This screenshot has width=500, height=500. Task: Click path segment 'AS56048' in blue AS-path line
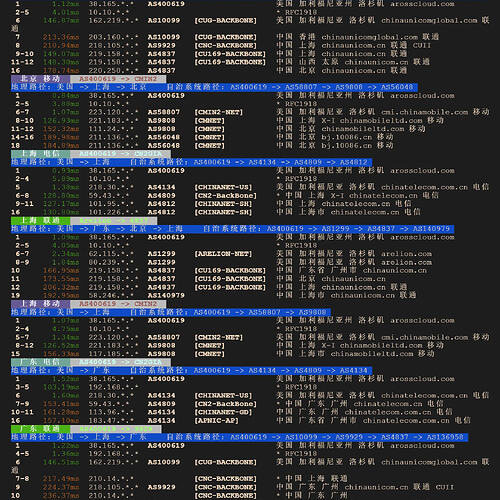pyautogui.click(x=397, y=87)
